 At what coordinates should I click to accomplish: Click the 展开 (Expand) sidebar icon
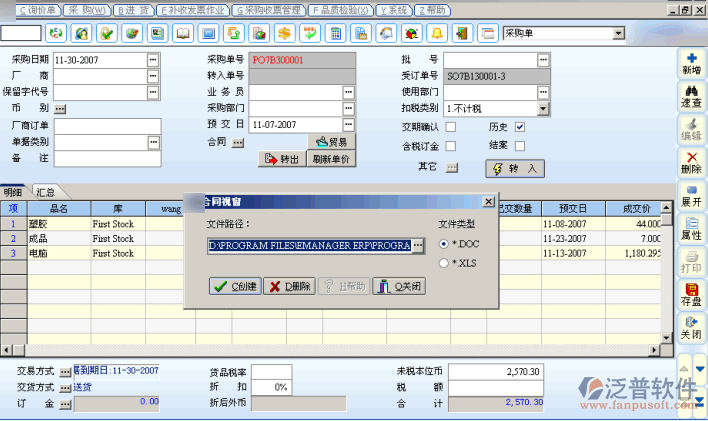click(x=690, y=195)
